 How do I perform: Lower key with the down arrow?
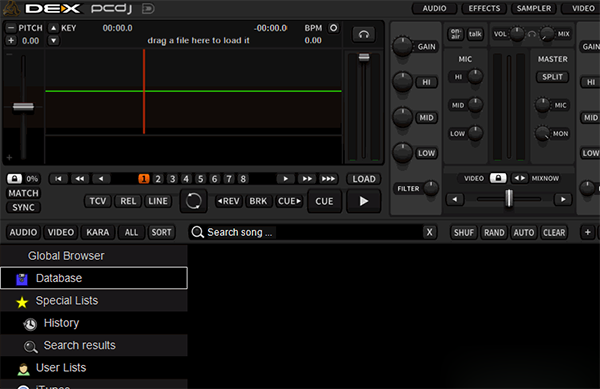coord(54,41)
